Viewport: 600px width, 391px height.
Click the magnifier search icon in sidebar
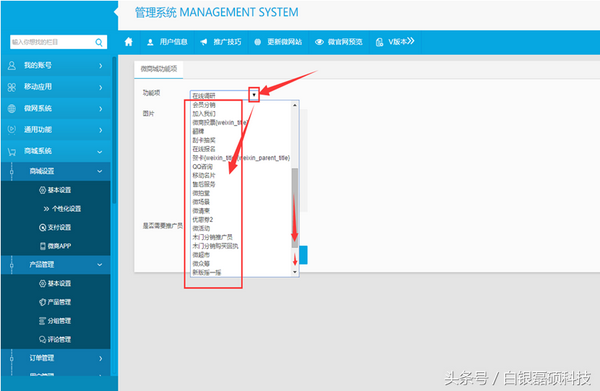point(99,42)
